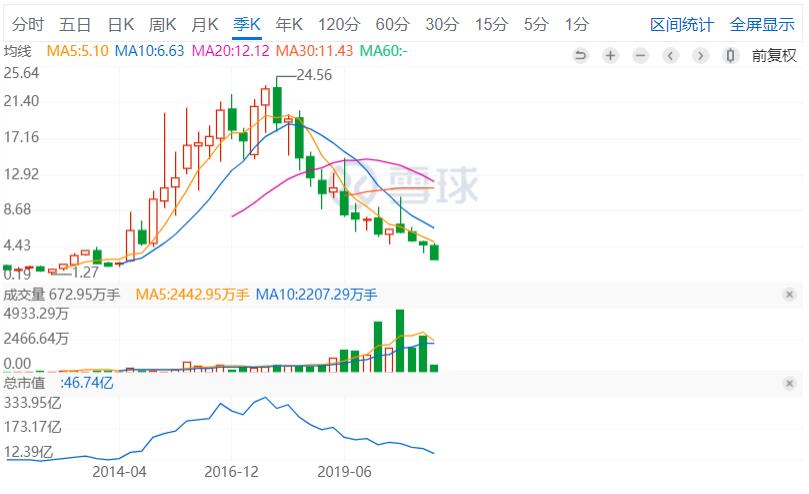The image size is (809, 494).
Task: Click the 均线 moving average label
Action: click(18, 51)
